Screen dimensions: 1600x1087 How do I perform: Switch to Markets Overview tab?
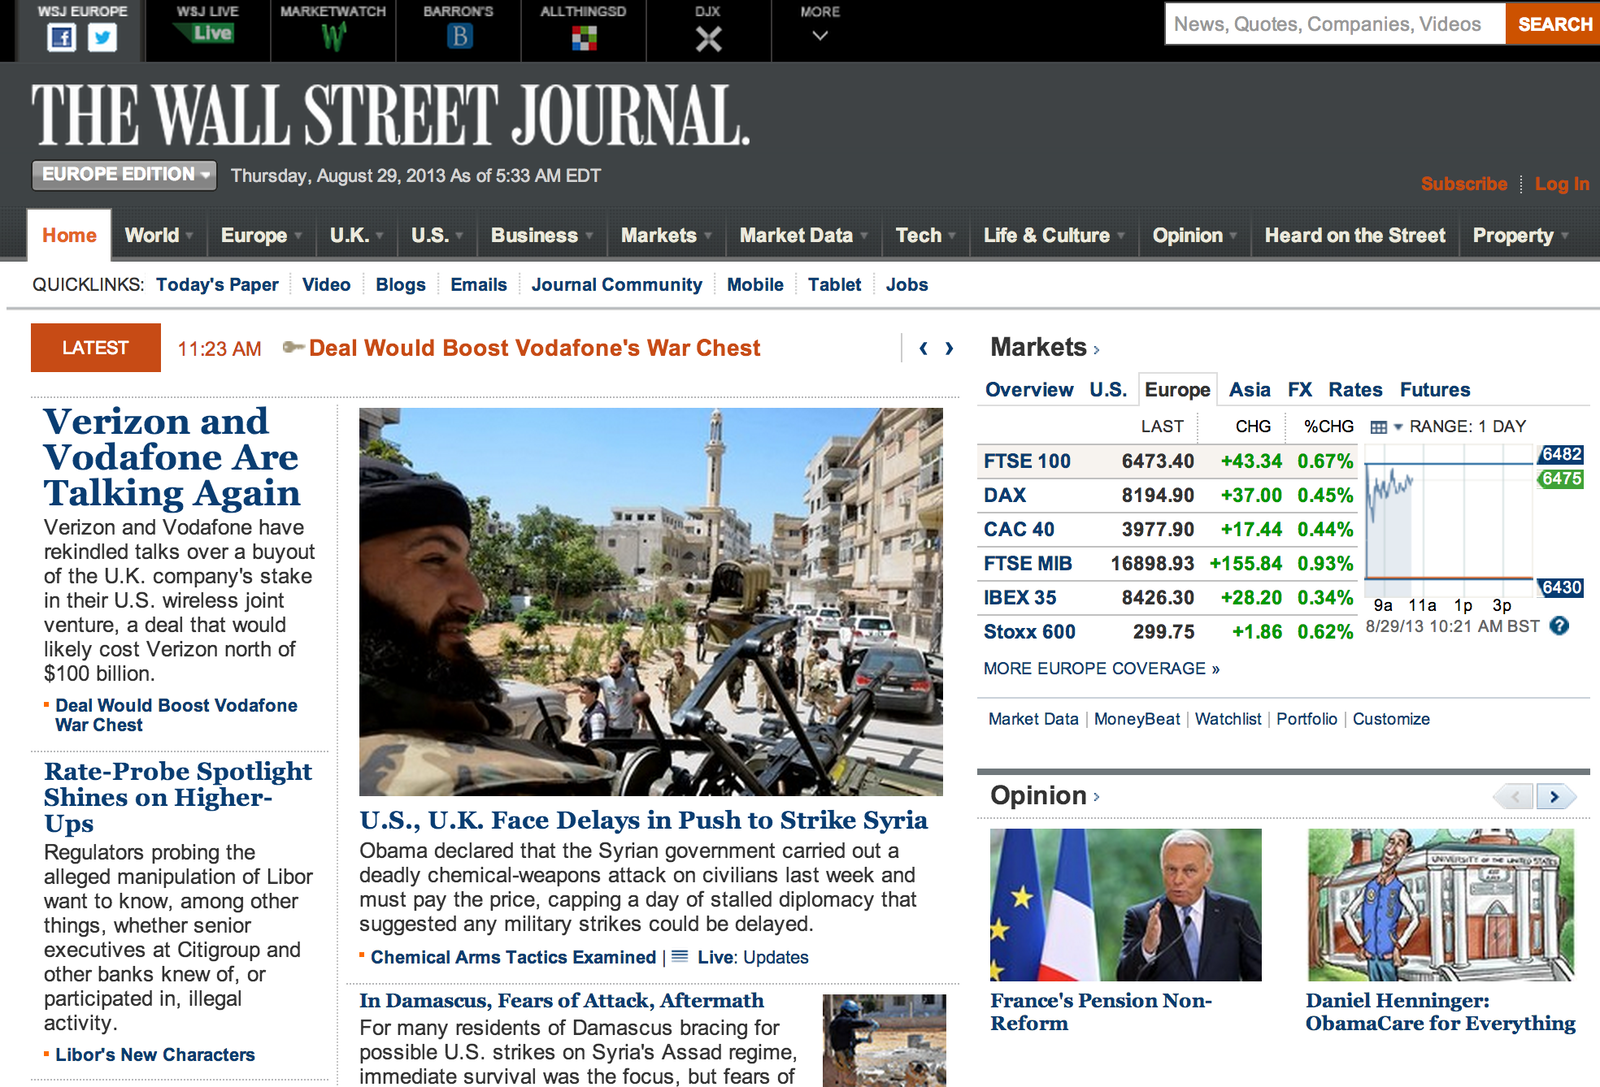[x=1029, y=390]
